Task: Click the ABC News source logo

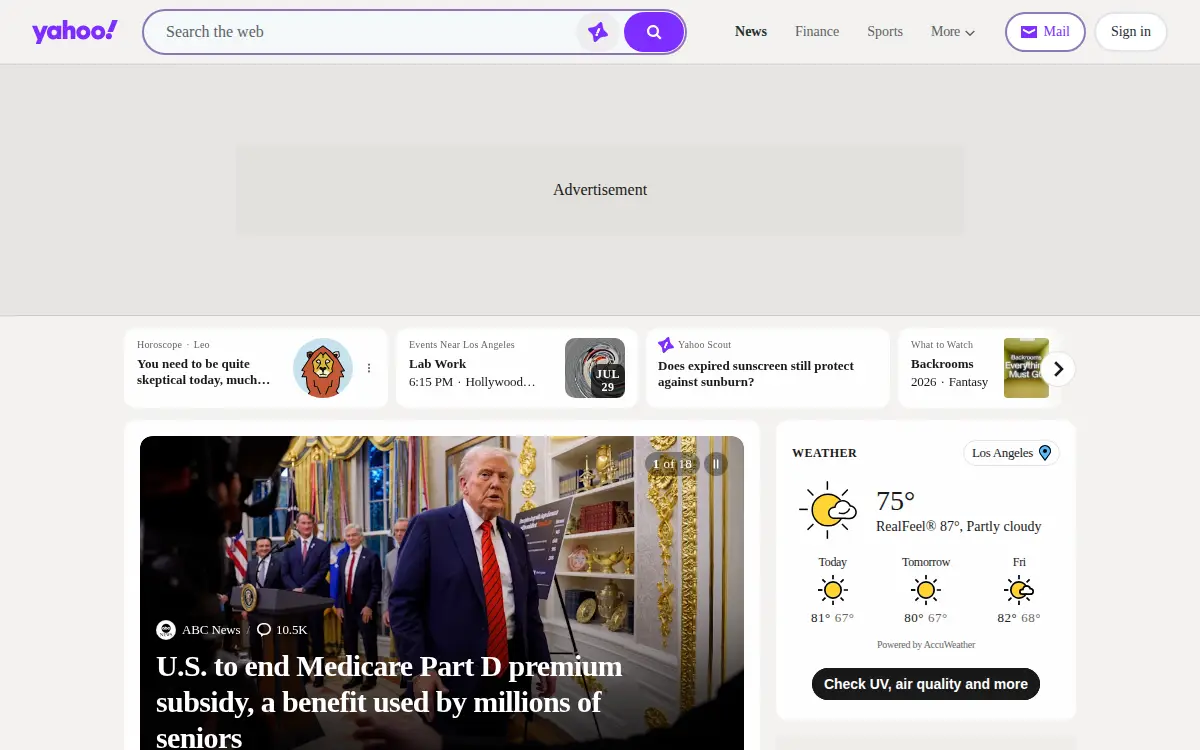Action: [166, 630]
